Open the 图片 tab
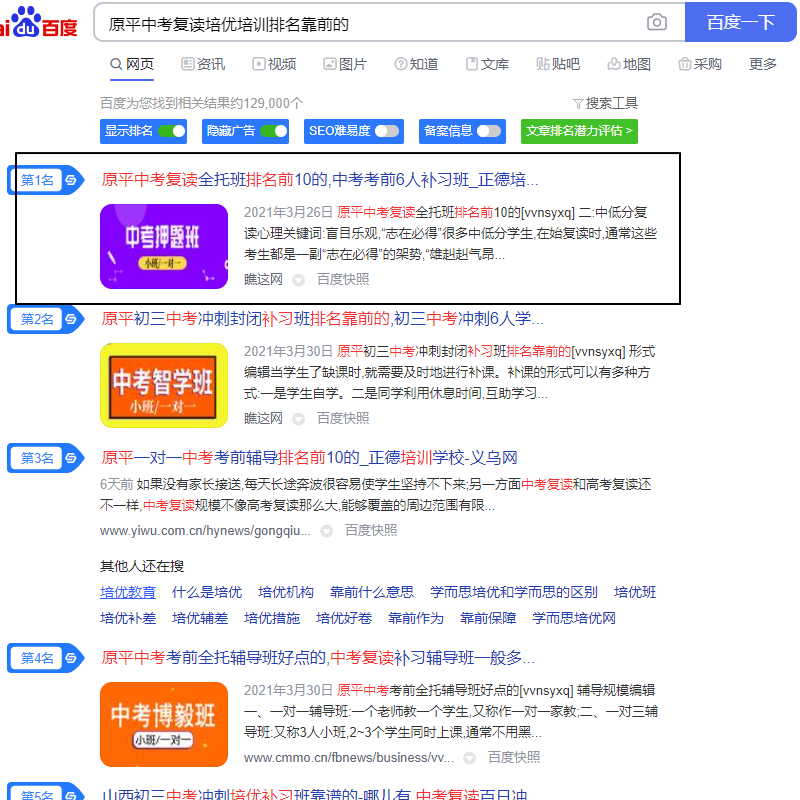 point(345,64)
